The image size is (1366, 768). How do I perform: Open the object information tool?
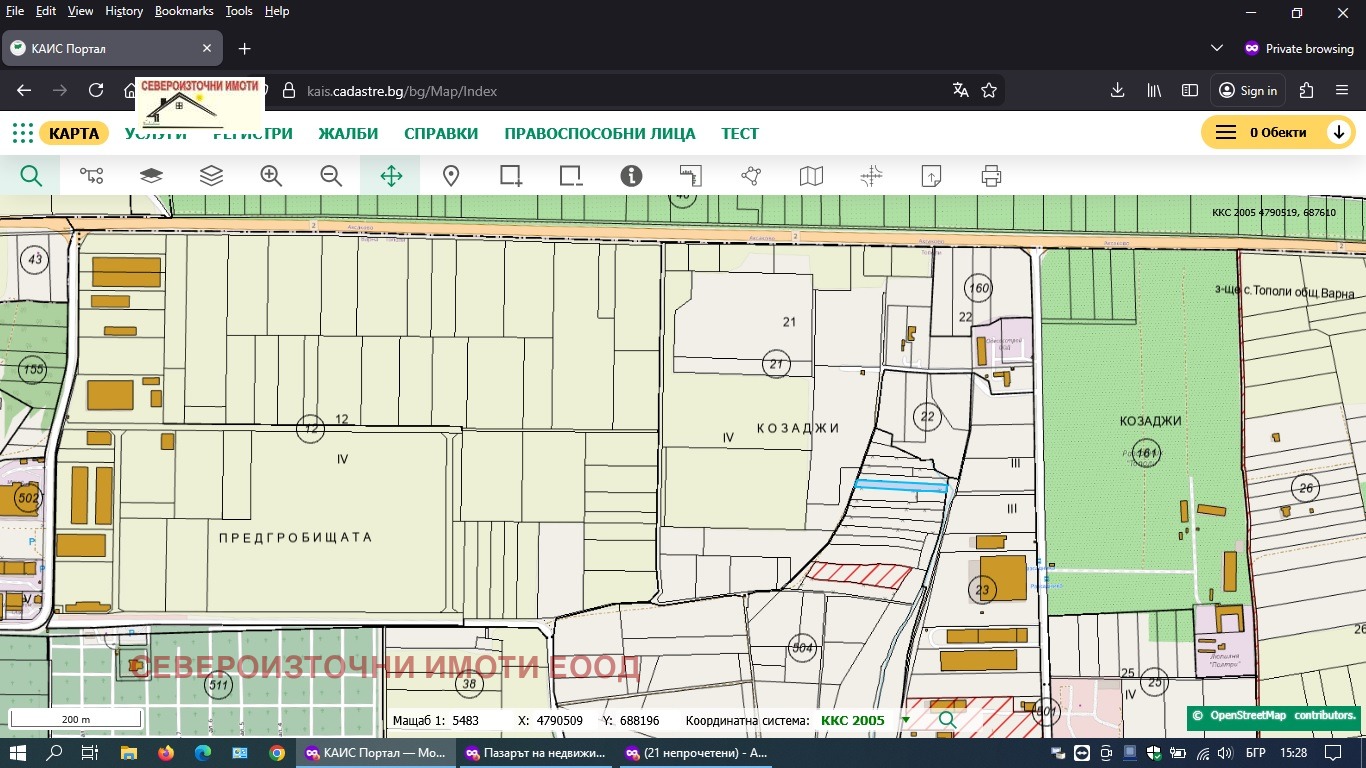click(631, 177)
